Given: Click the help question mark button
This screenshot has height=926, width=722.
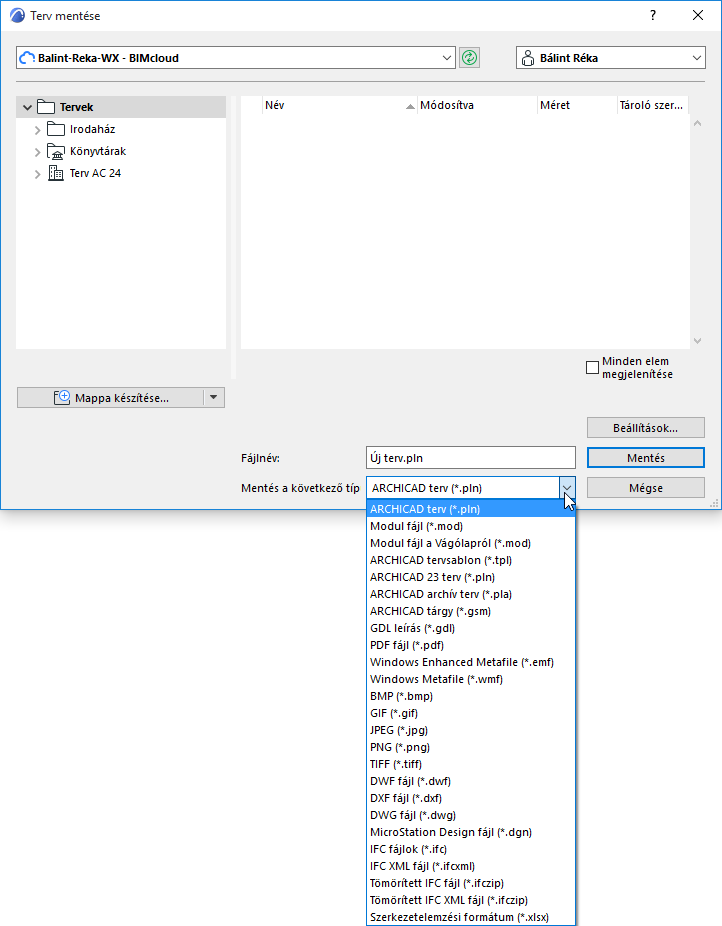Looking at the screenshot, I should [x=653, y=15].
